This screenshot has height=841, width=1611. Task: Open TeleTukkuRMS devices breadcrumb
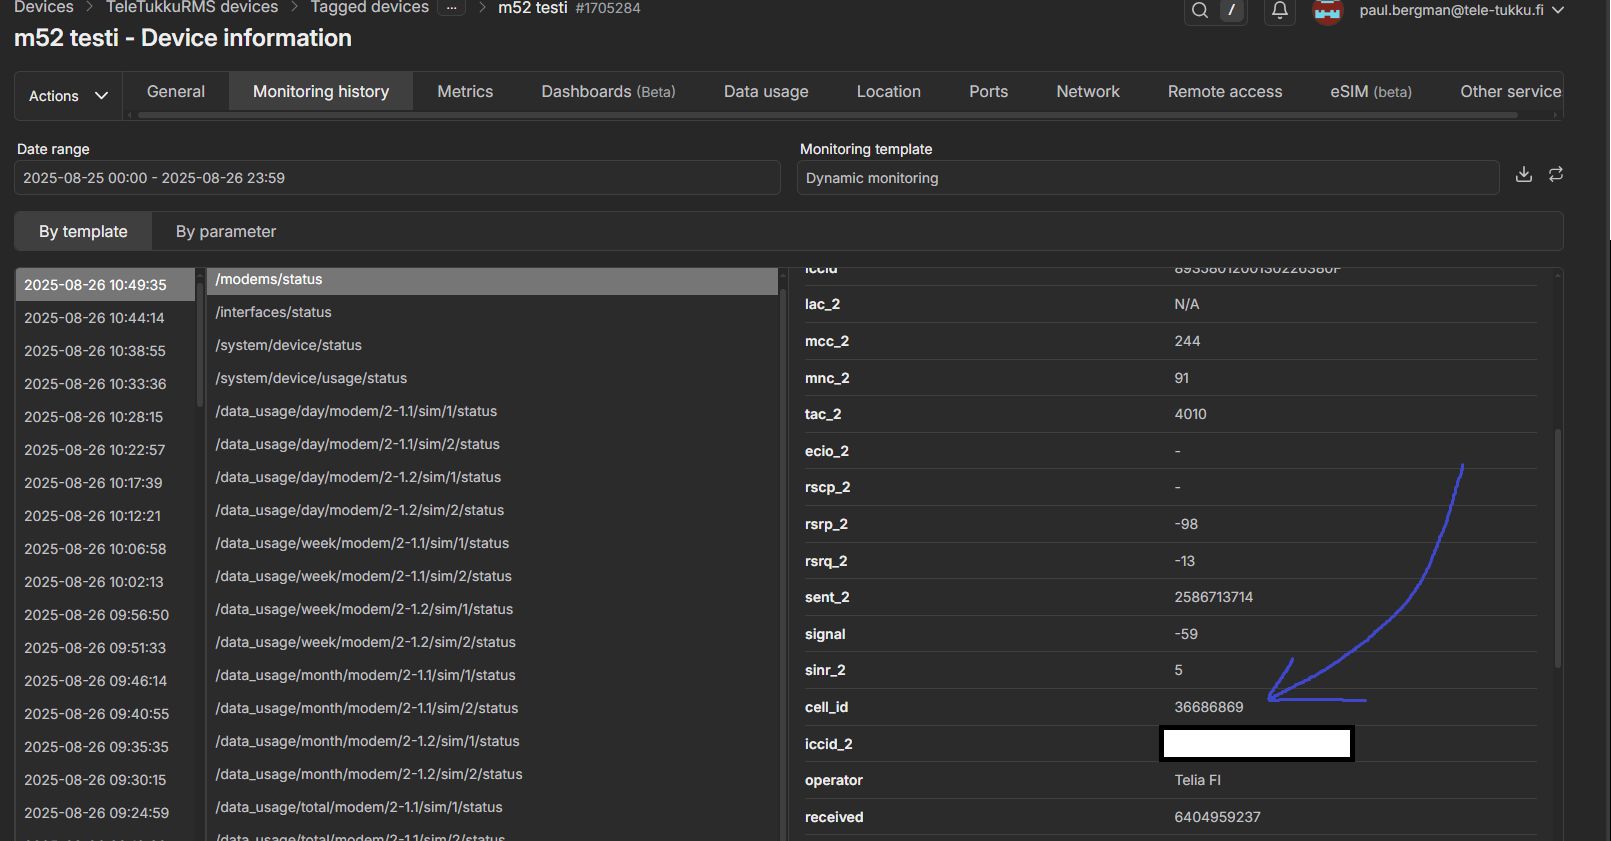tap(192, 7)
